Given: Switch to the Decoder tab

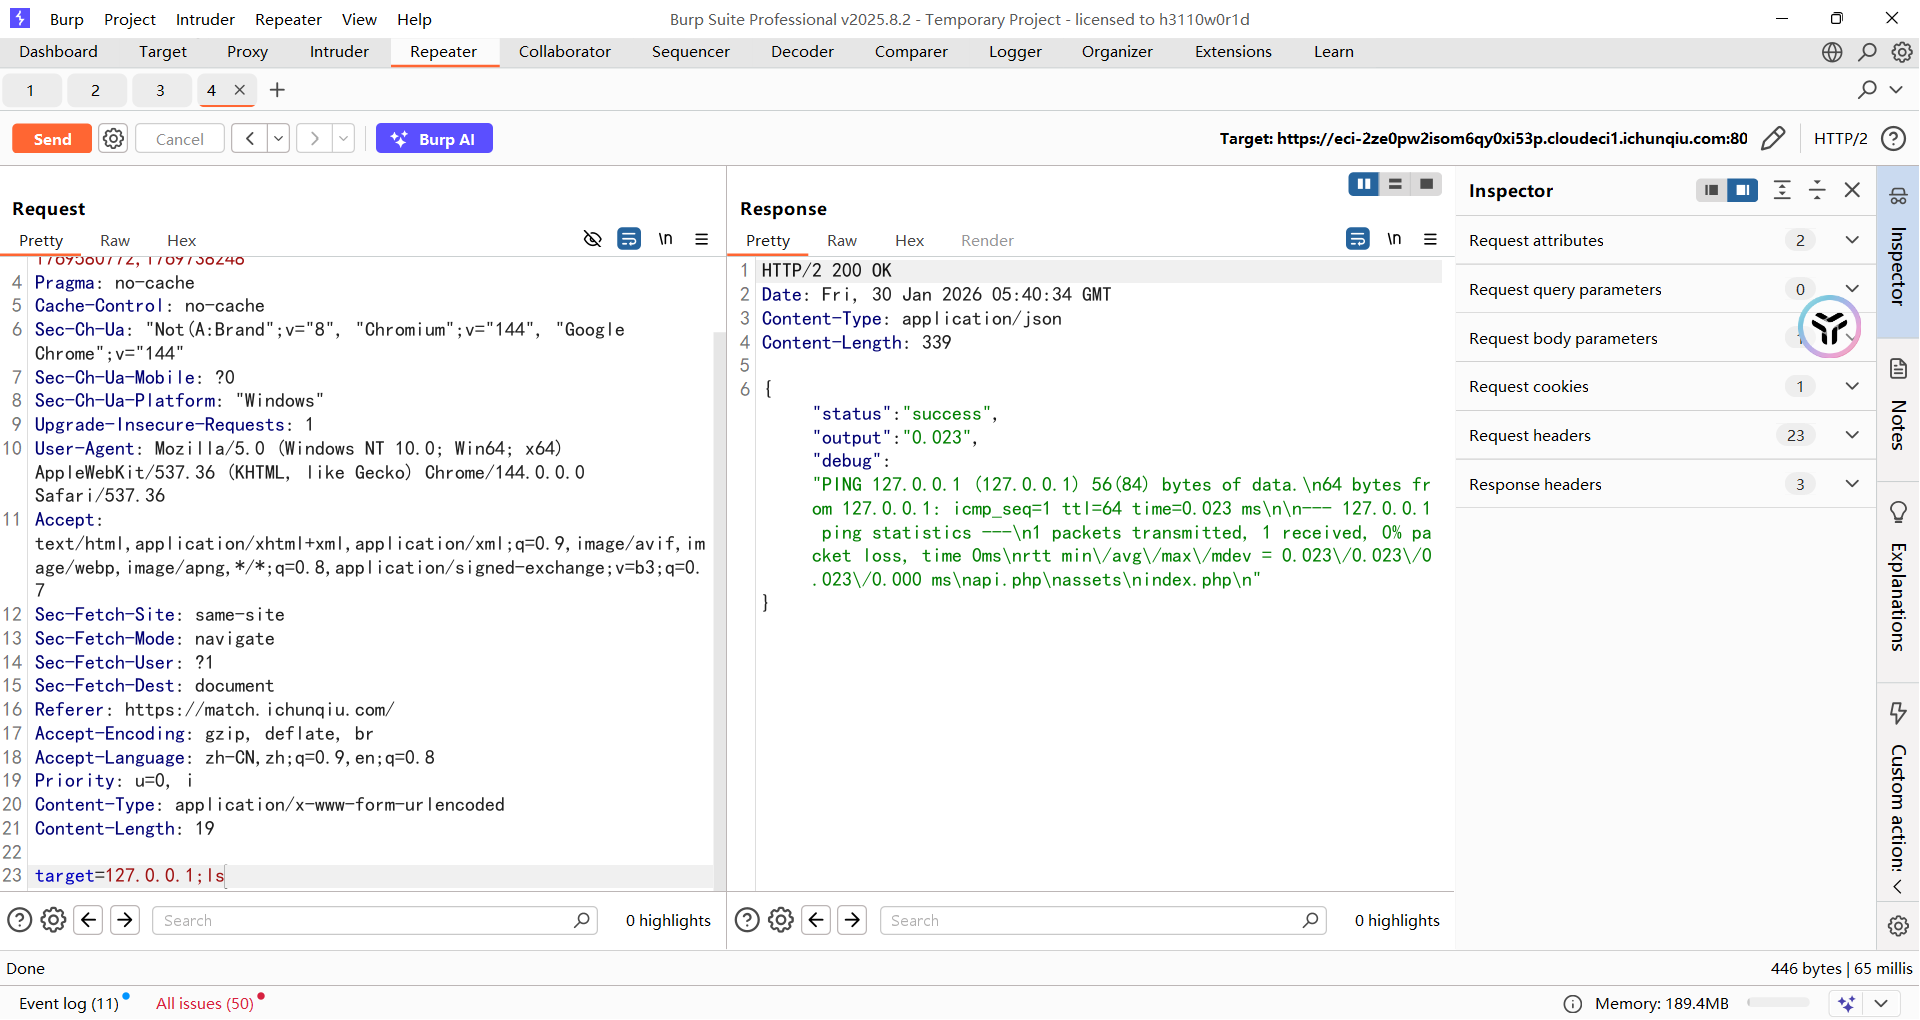Looking at the screenshot, I should click(x=801, y=52).
